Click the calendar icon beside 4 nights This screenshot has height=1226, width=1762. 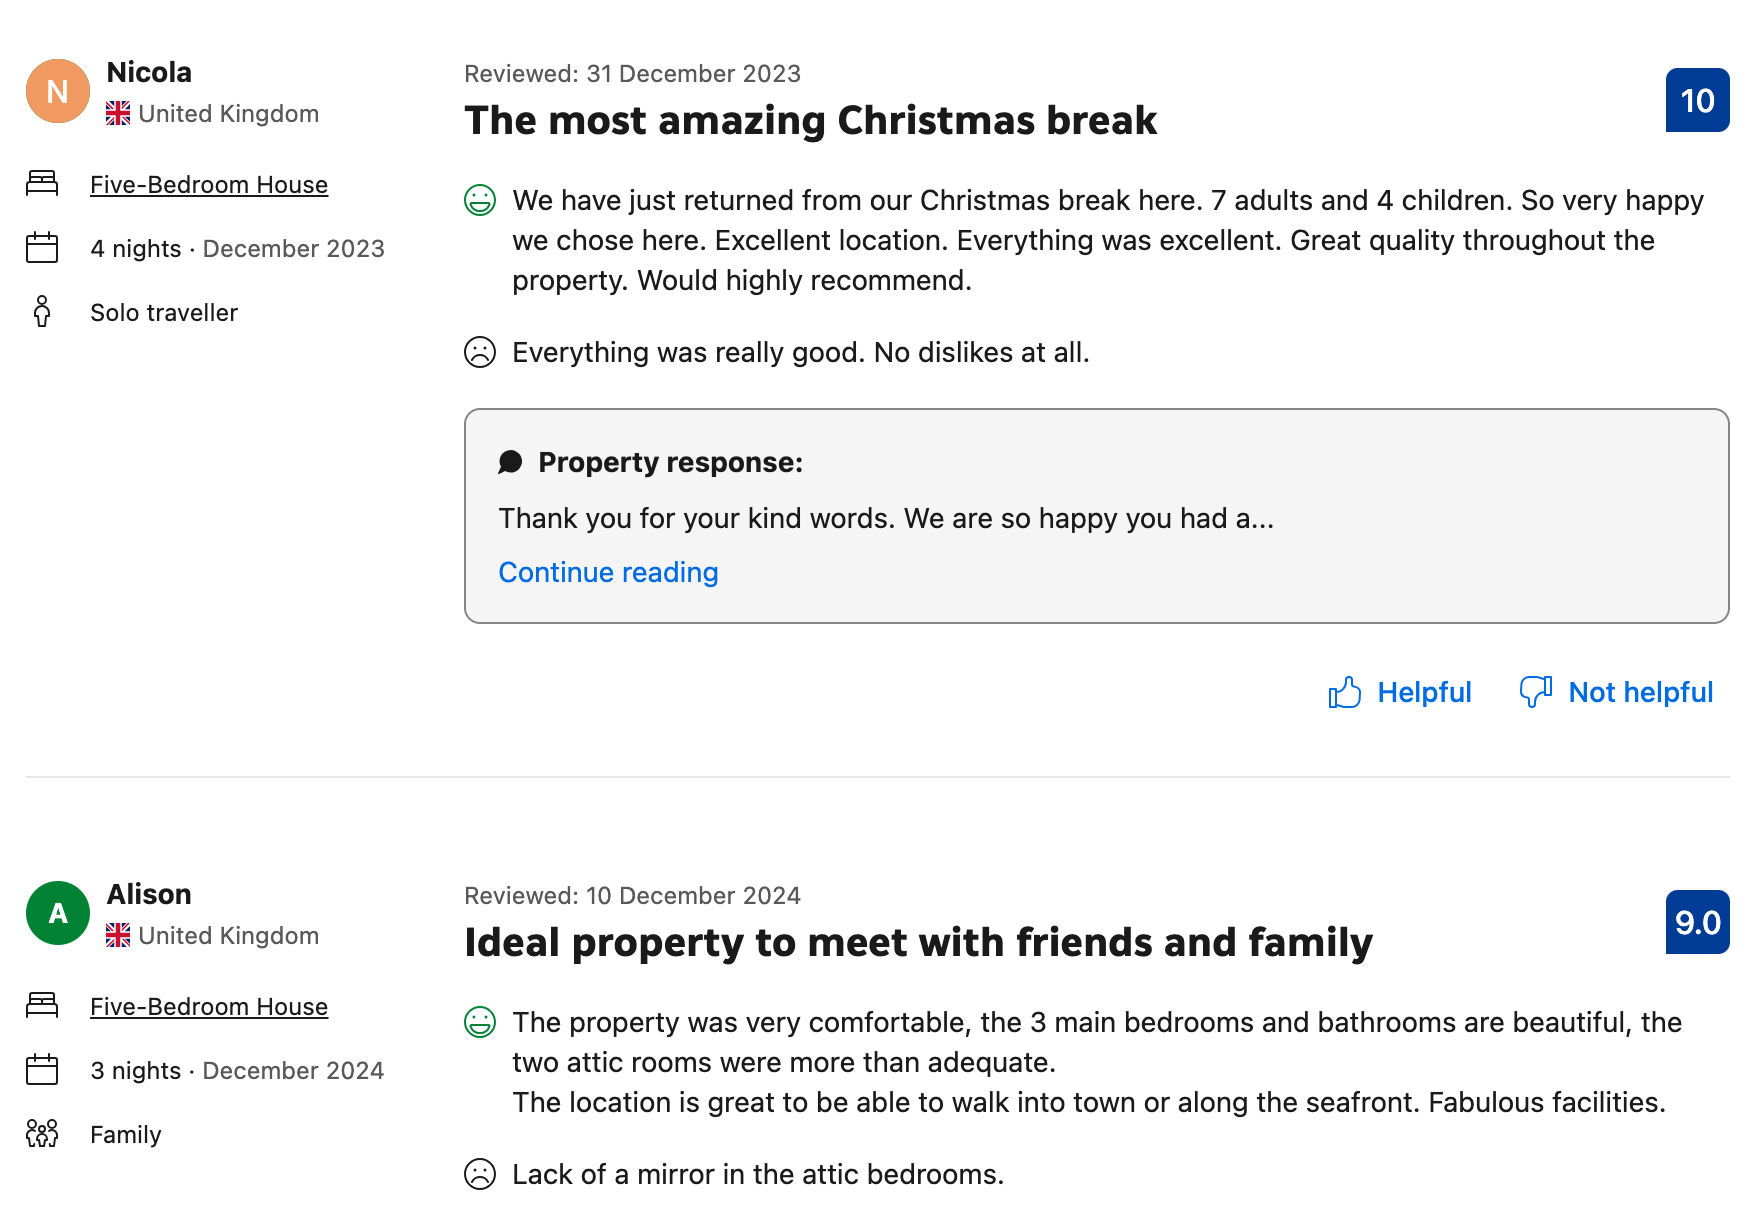pyautogui.click(x=42, y=248)
